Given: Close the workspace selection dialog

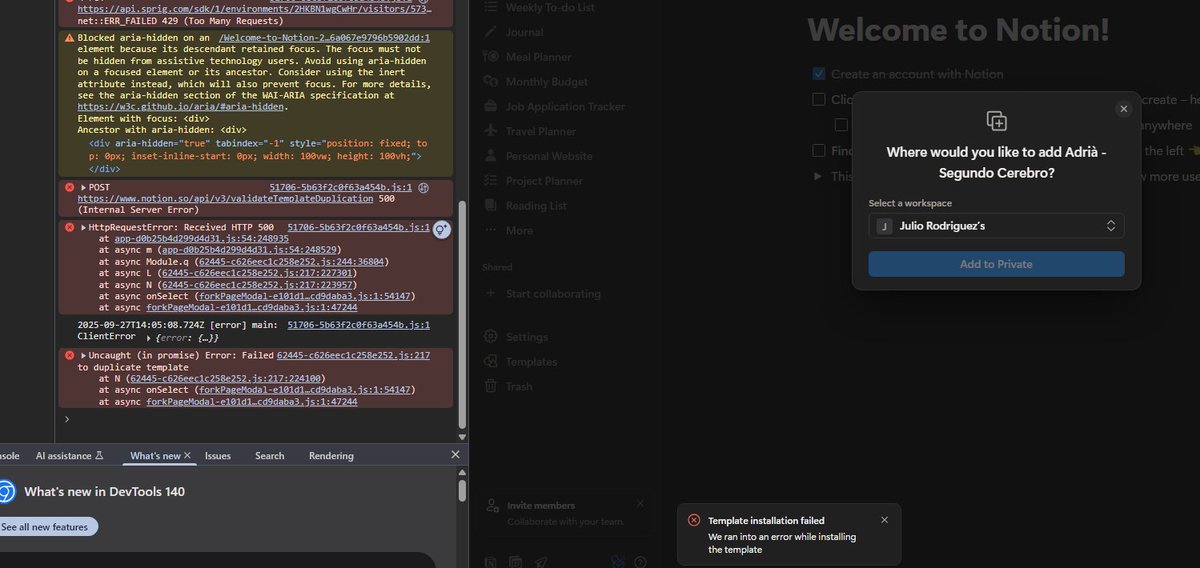Looking at the screenshot, I should pyautogui.click(x=1123, y=109).
